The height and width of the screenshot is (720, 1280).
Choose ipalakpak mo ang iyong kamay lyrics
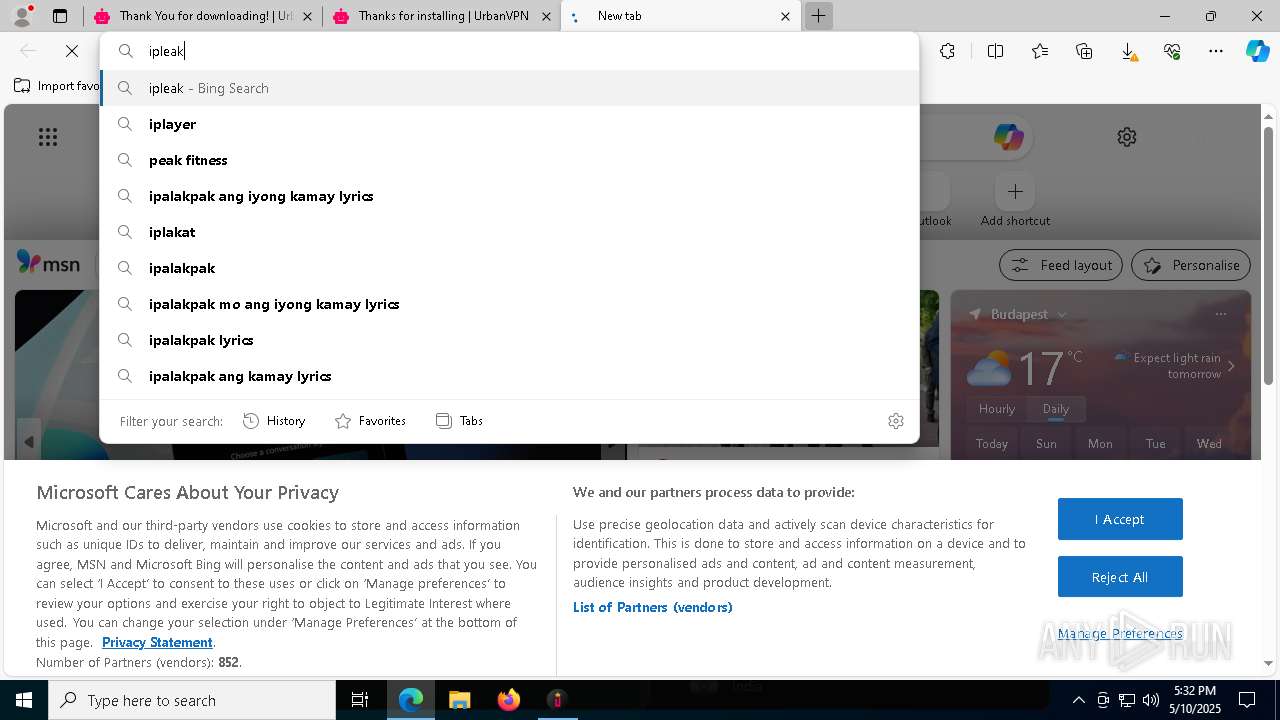point(509,304)
